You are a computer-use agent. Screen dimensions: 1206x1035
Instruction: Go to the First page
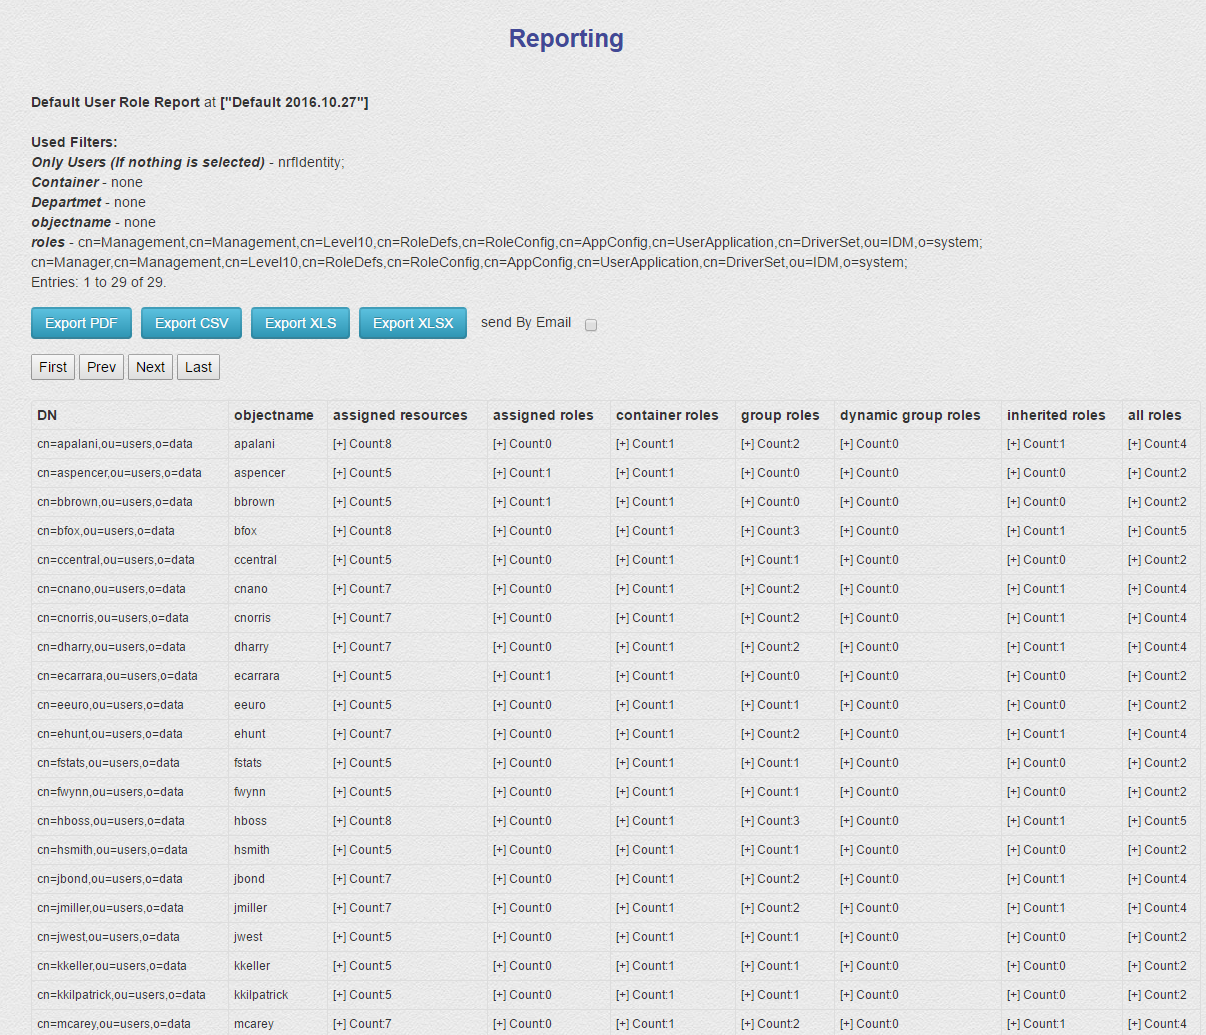[x=53, y=367]
